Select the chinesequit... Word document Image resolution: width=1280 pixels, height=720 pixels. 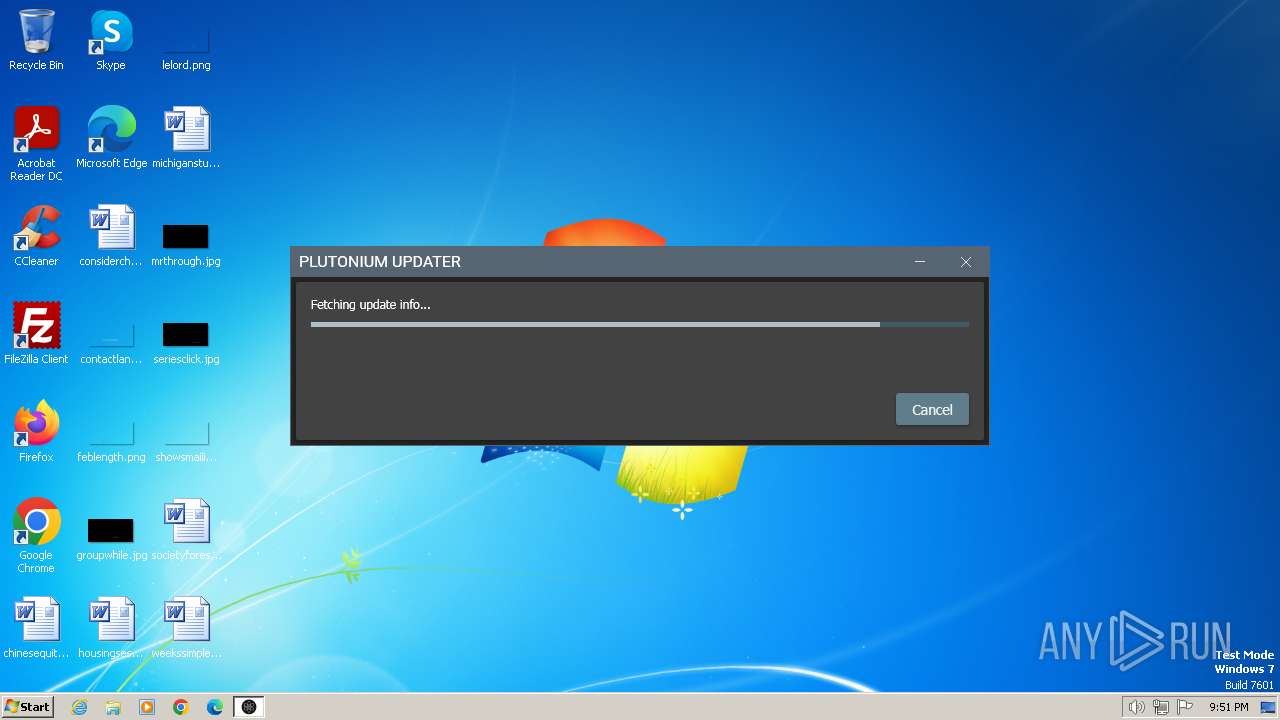(x=36, y=628)
